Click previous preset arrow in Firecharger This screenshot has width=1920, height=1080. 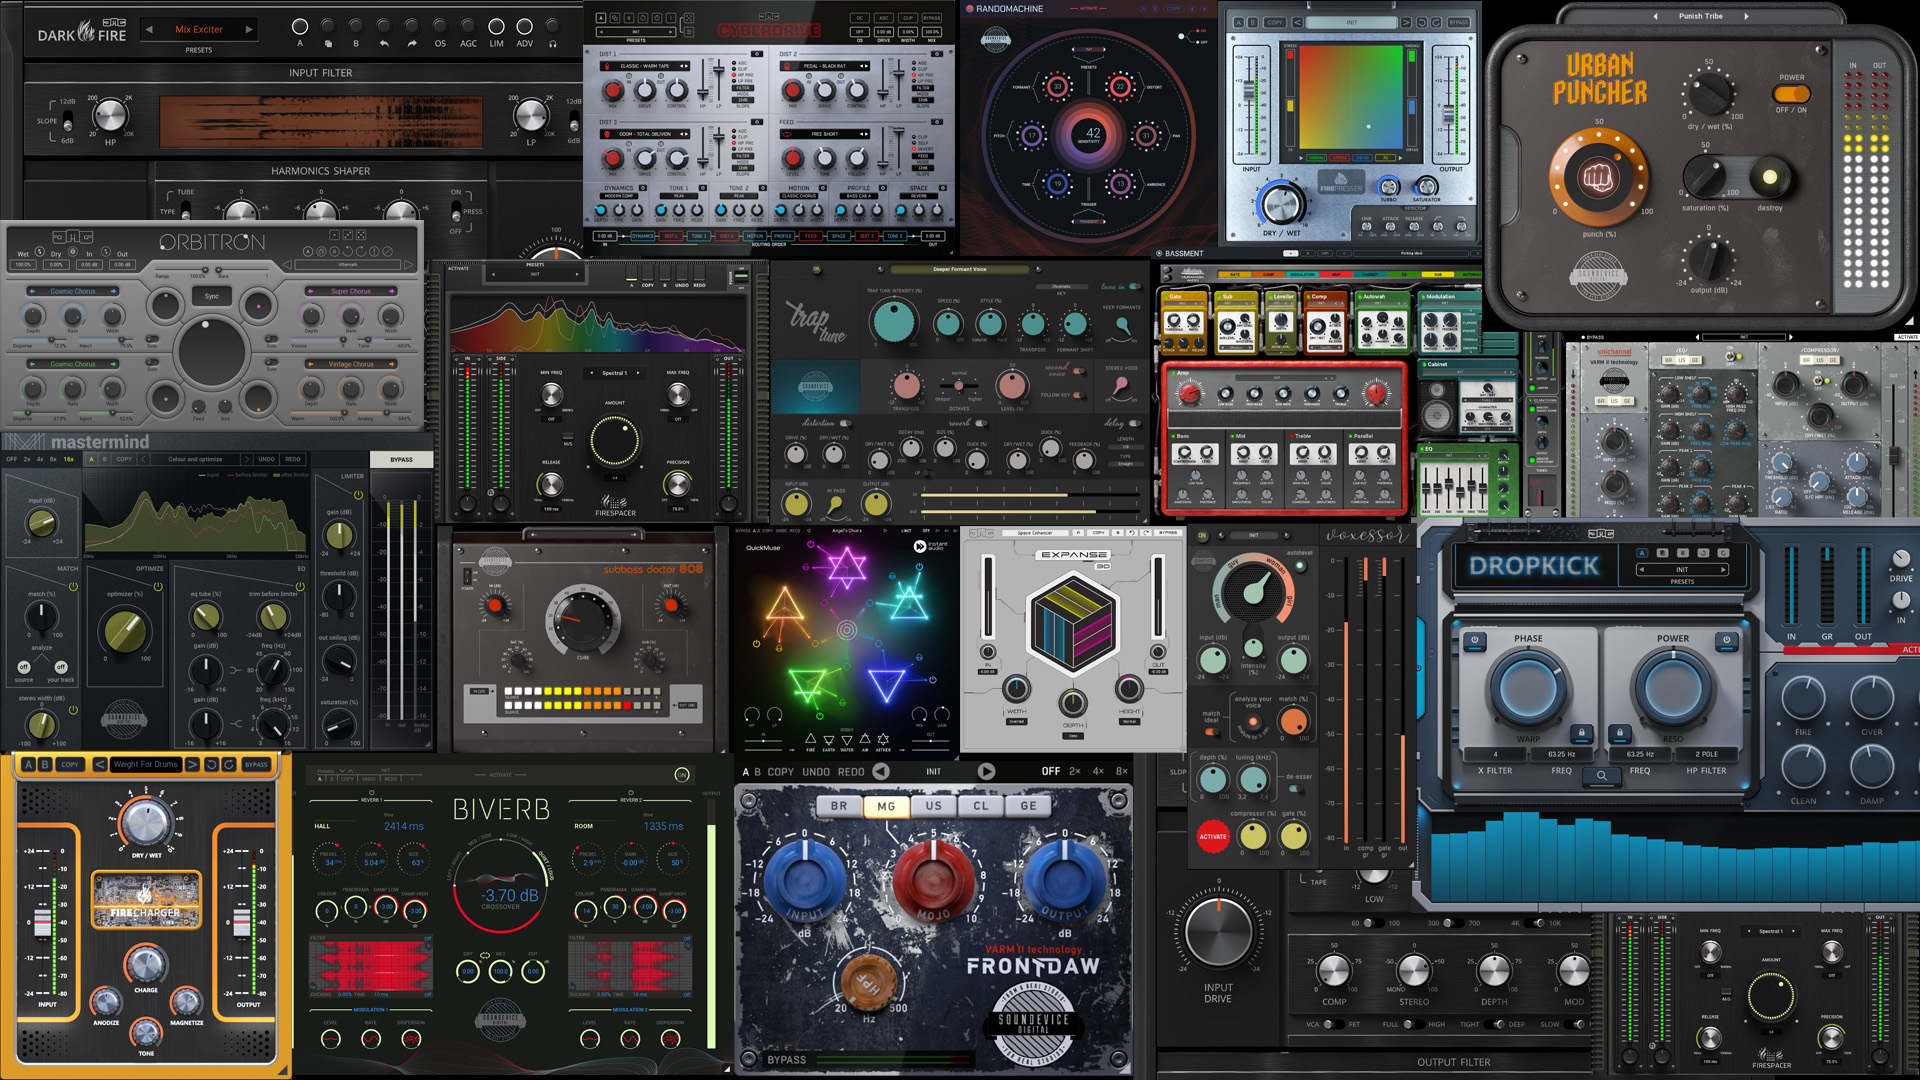(x=100, y=764)
